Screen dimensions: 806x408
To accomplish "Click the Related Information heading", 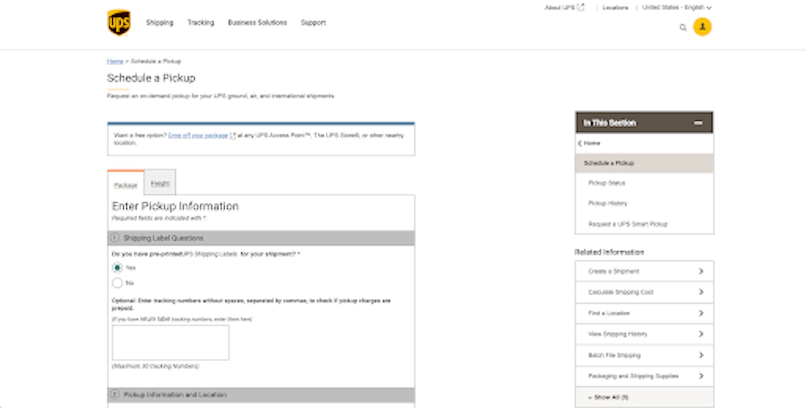I will (609, 252).
